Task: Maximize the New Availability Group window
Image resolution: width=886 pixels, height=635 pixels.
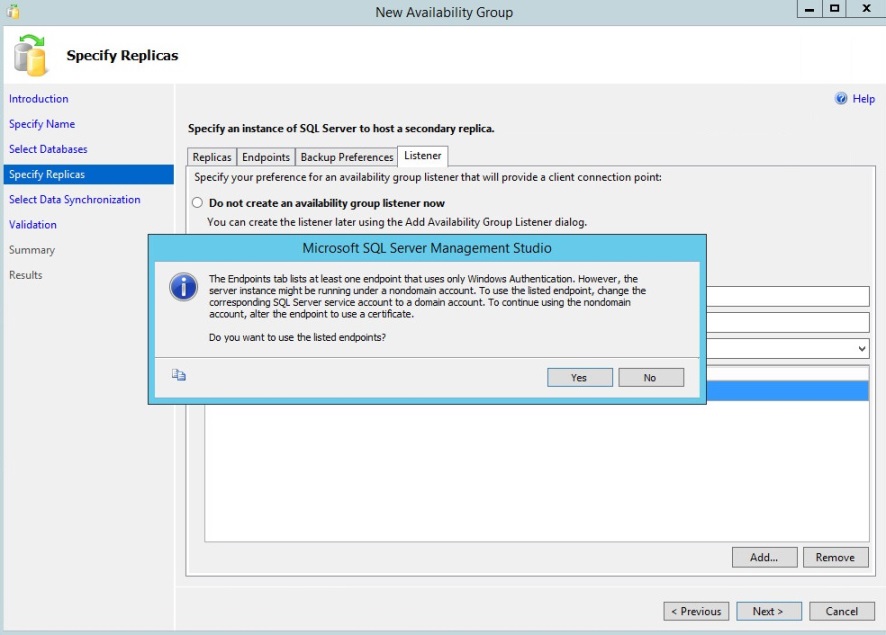Action: pos(834,9)
